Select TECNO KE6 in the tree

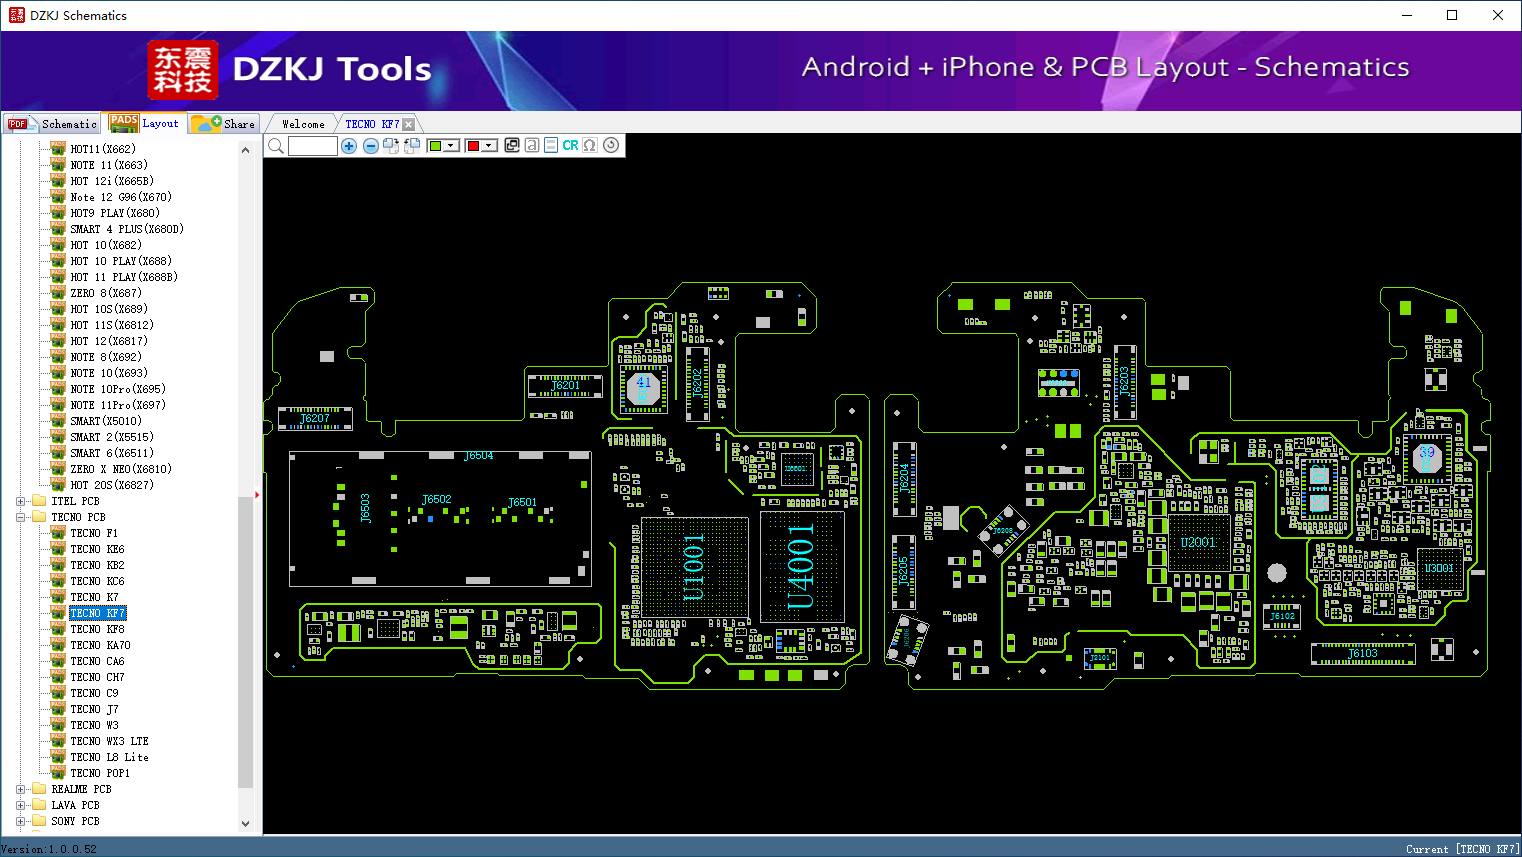[x=97, y=549]
